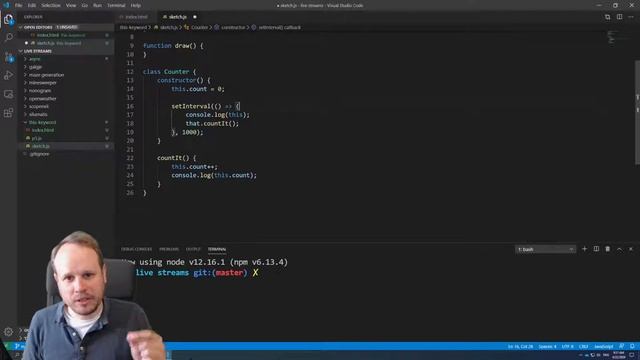Open the Explorer view in activity bar
Screen dimensions: 640x360
[x=8, y=19]
